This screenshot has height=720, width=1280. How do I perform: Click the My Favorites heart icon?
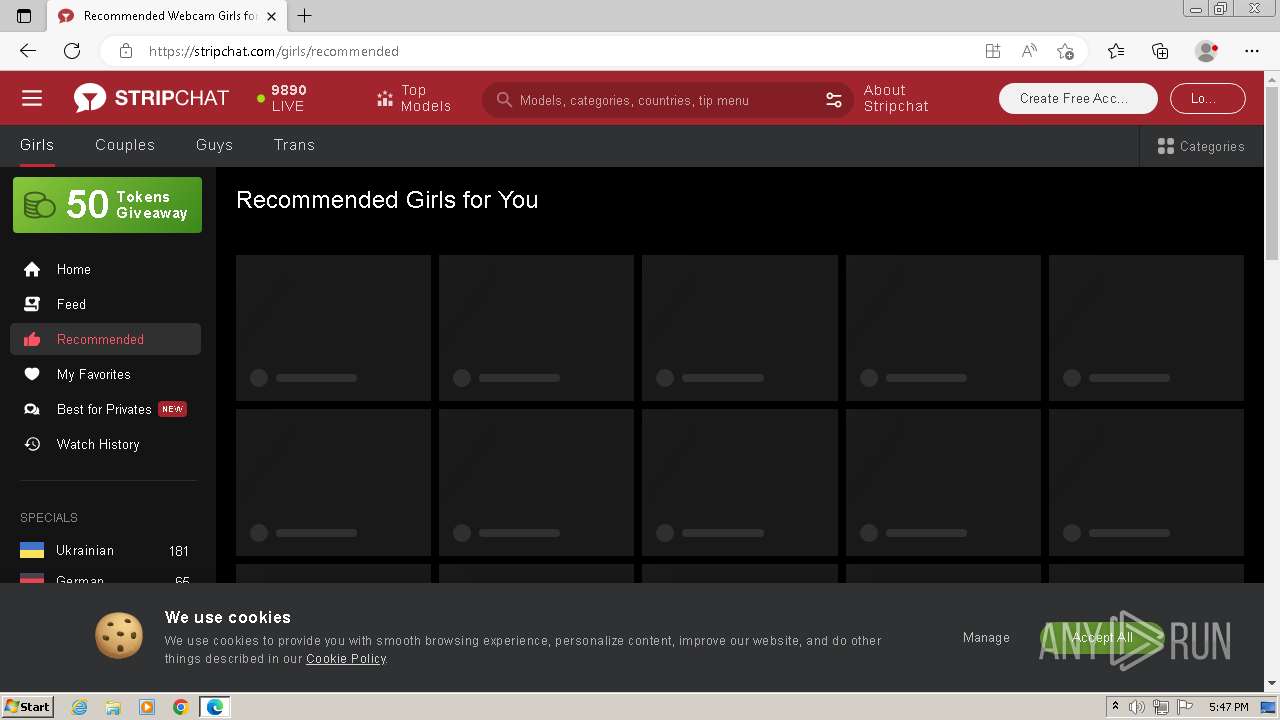(32, 374)
